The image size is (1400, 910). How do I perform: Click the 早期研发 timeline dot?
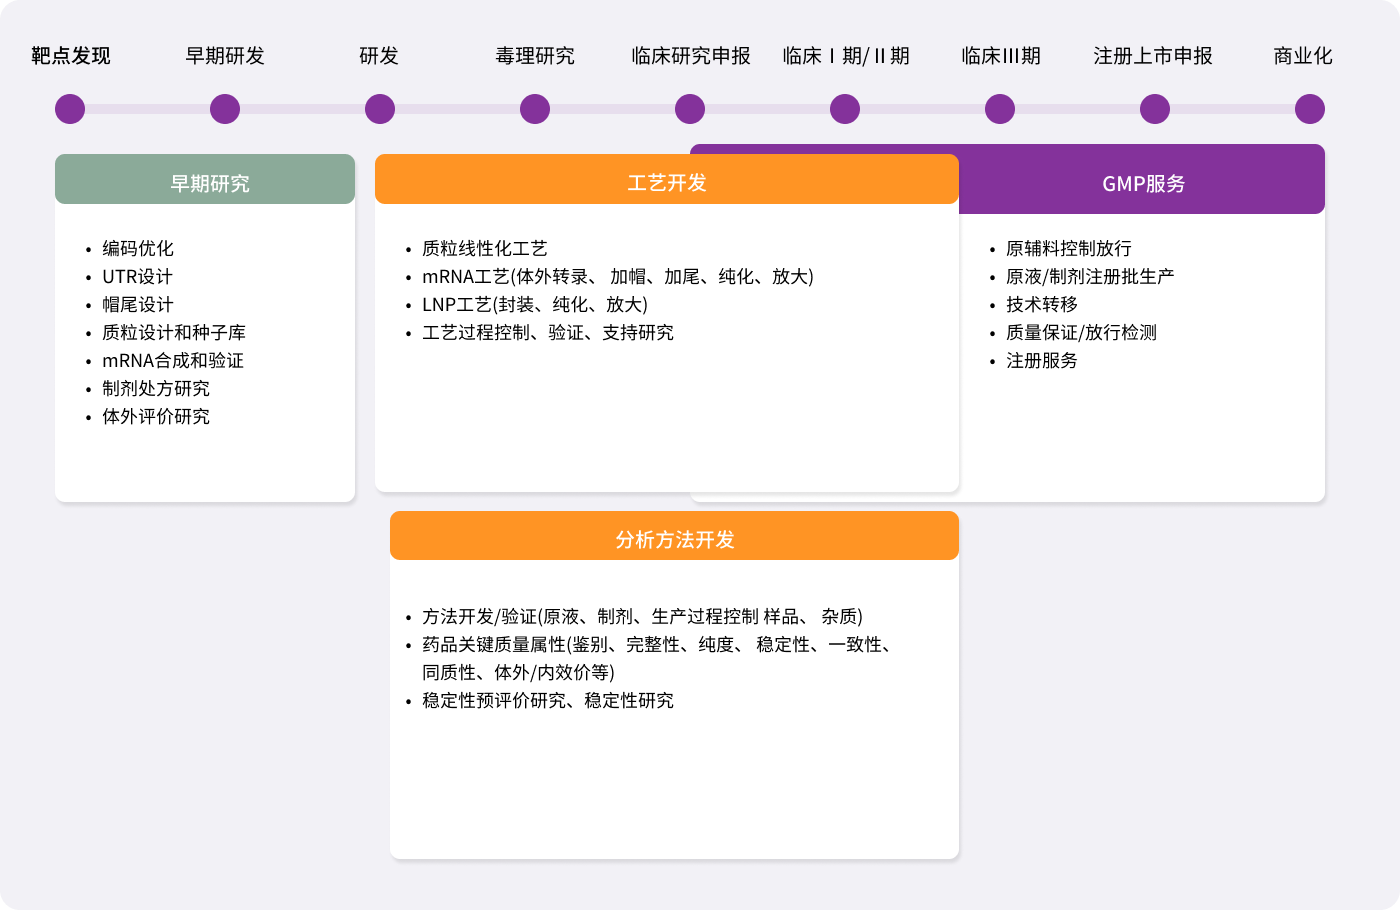click(225, 109)
